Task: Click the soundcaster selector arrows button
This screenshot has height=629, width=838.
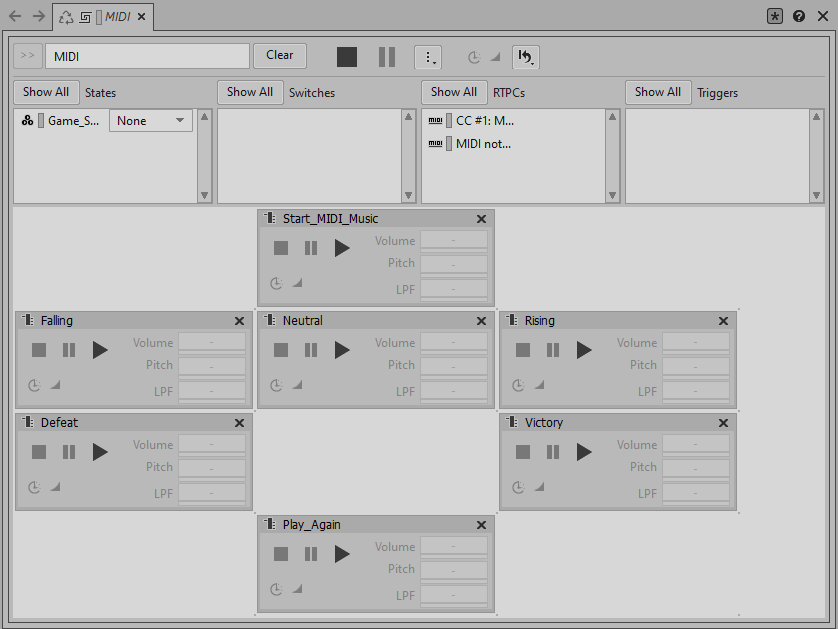Action: pos(28,56)
